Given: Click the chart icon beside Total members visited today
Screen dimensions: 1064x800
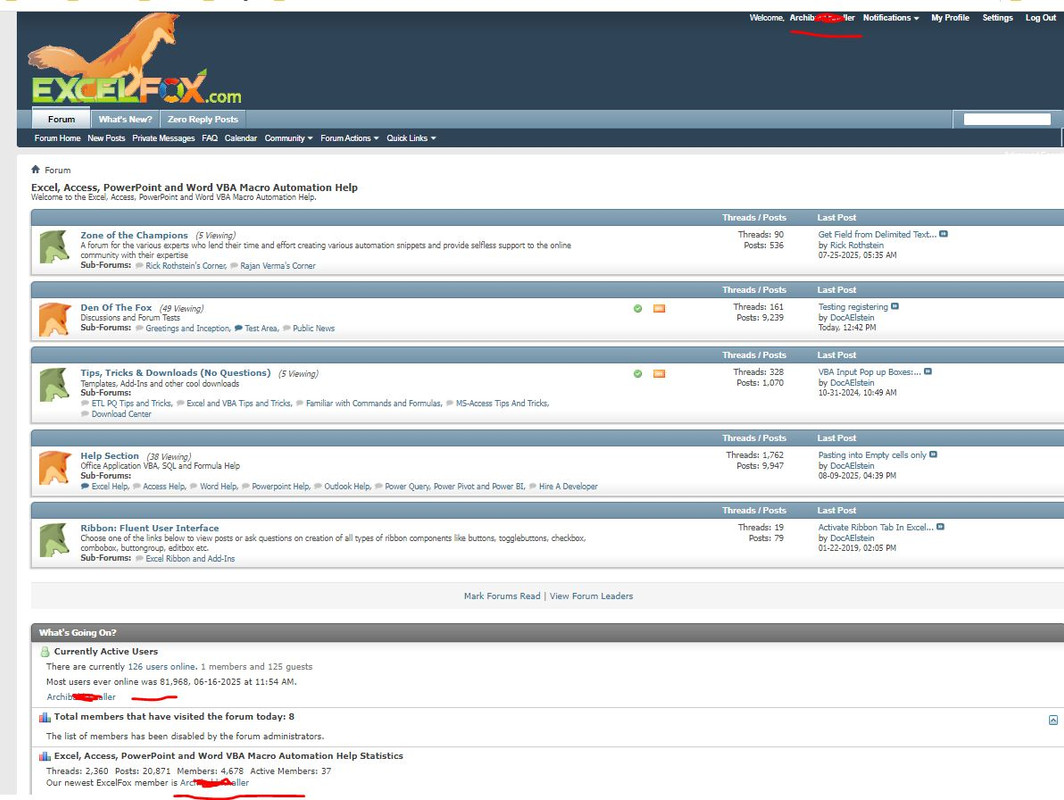Looking at the screenshot, I should coord(45,717).
